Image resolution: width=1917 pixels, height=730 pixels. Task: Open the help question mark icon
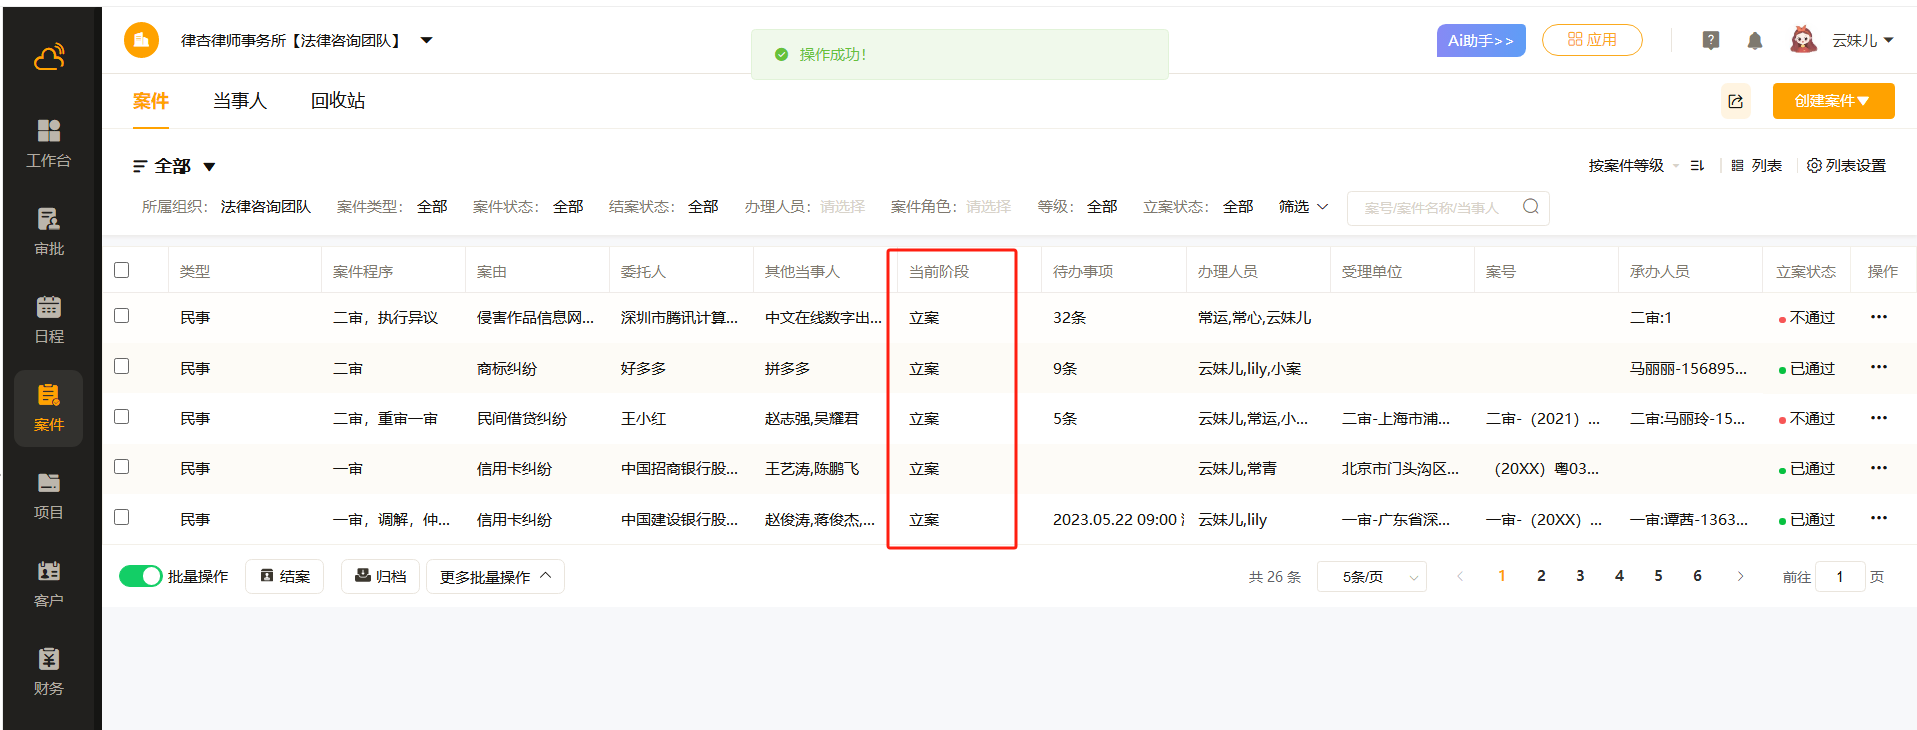click(x=1711, y=40)
